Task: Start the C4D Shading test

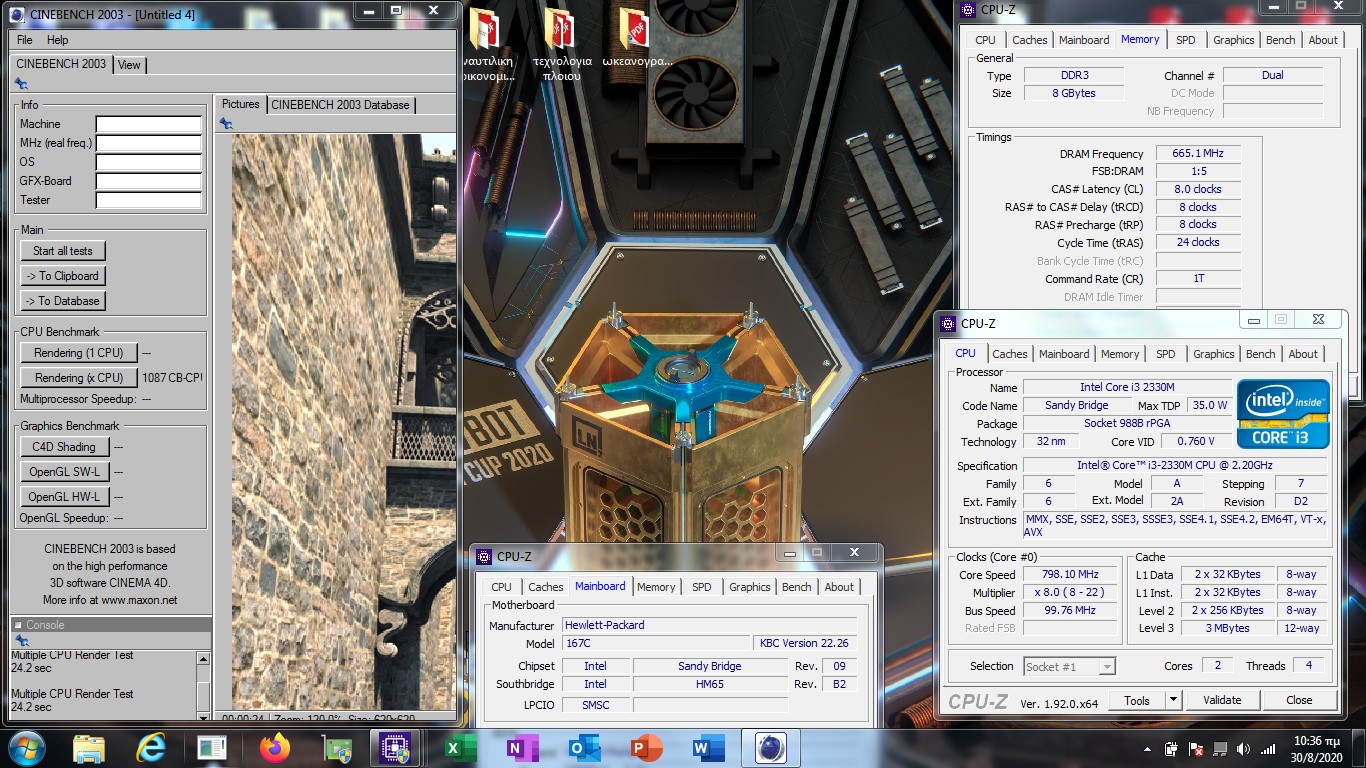Action: [x=64, y=447]
